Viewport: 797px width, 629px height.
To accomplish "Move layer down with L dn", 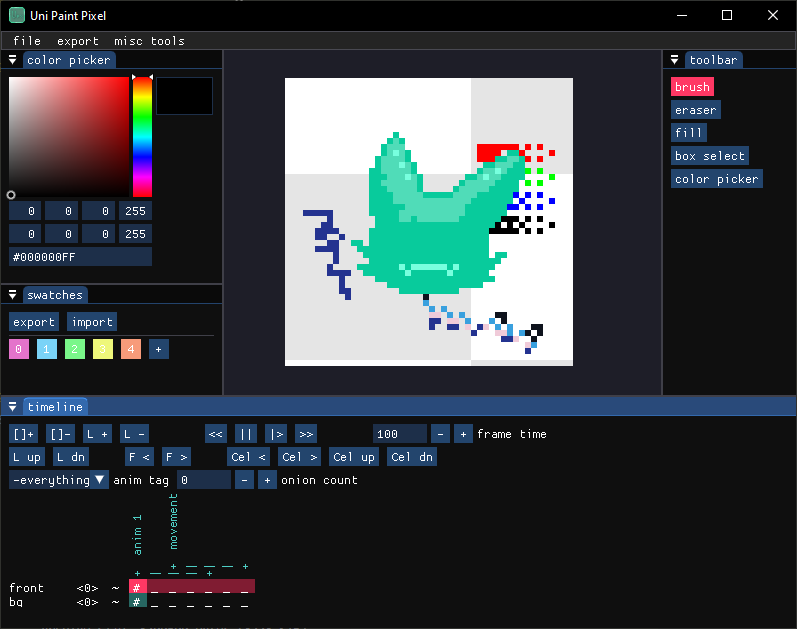I will click(71, 457).
